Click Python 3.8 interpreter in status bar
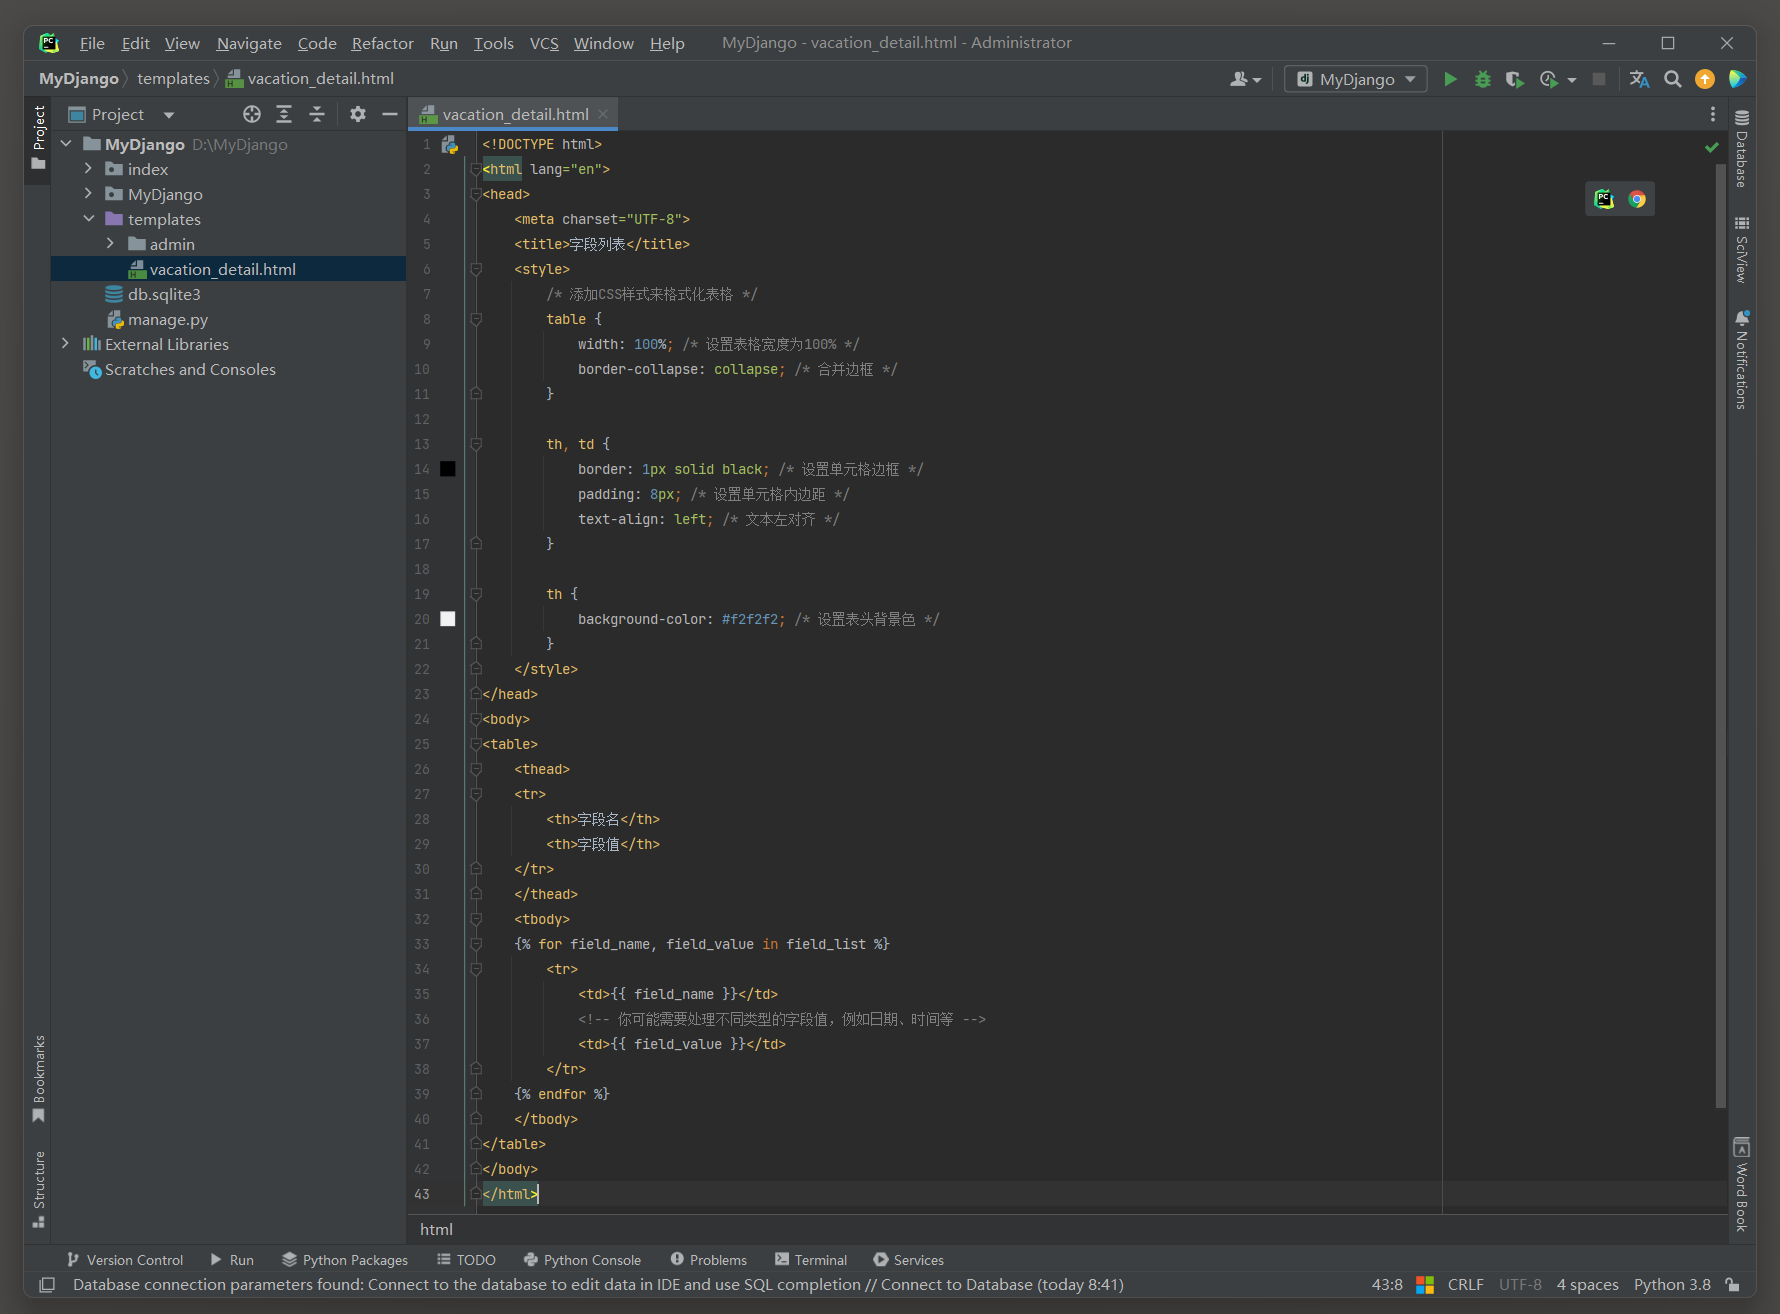Viewport: 1780px width, 1314px height. [1671, 1285]
